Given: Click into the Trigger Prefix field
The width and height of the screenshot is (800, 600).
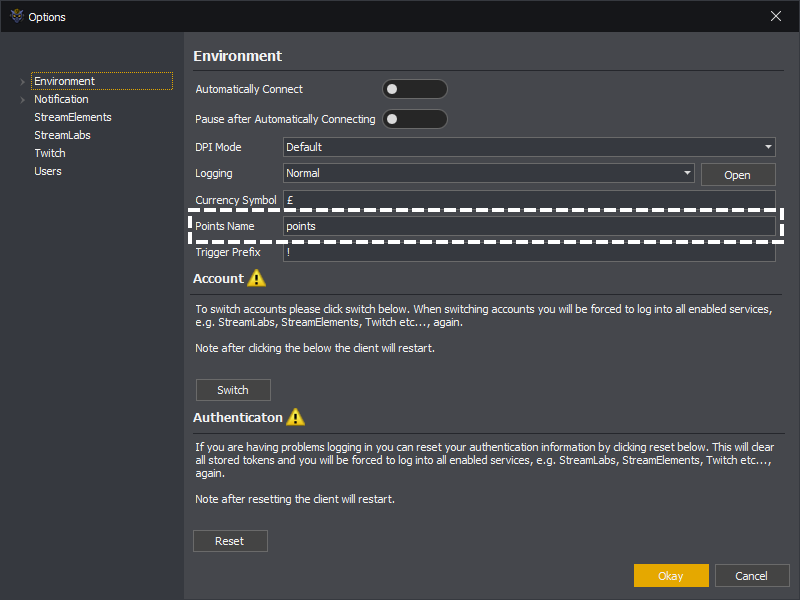Looking at the screenshot, I should click(x=529, y=253).
